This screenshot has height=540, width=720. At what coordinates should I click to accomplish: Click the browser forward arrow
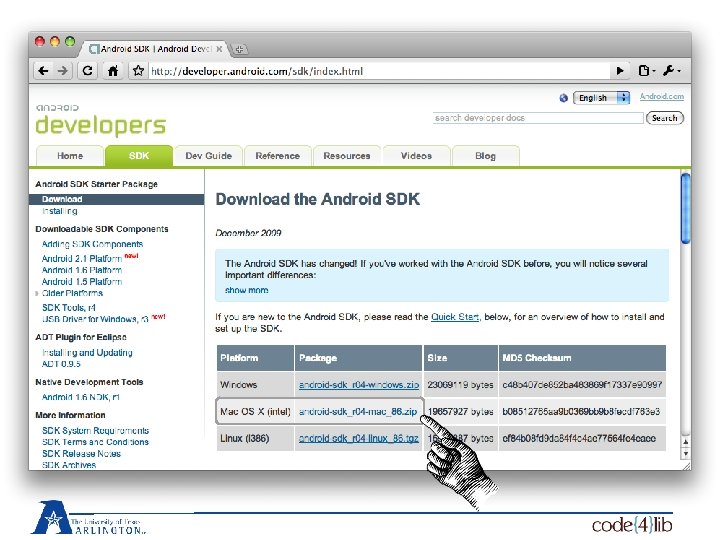63,71
